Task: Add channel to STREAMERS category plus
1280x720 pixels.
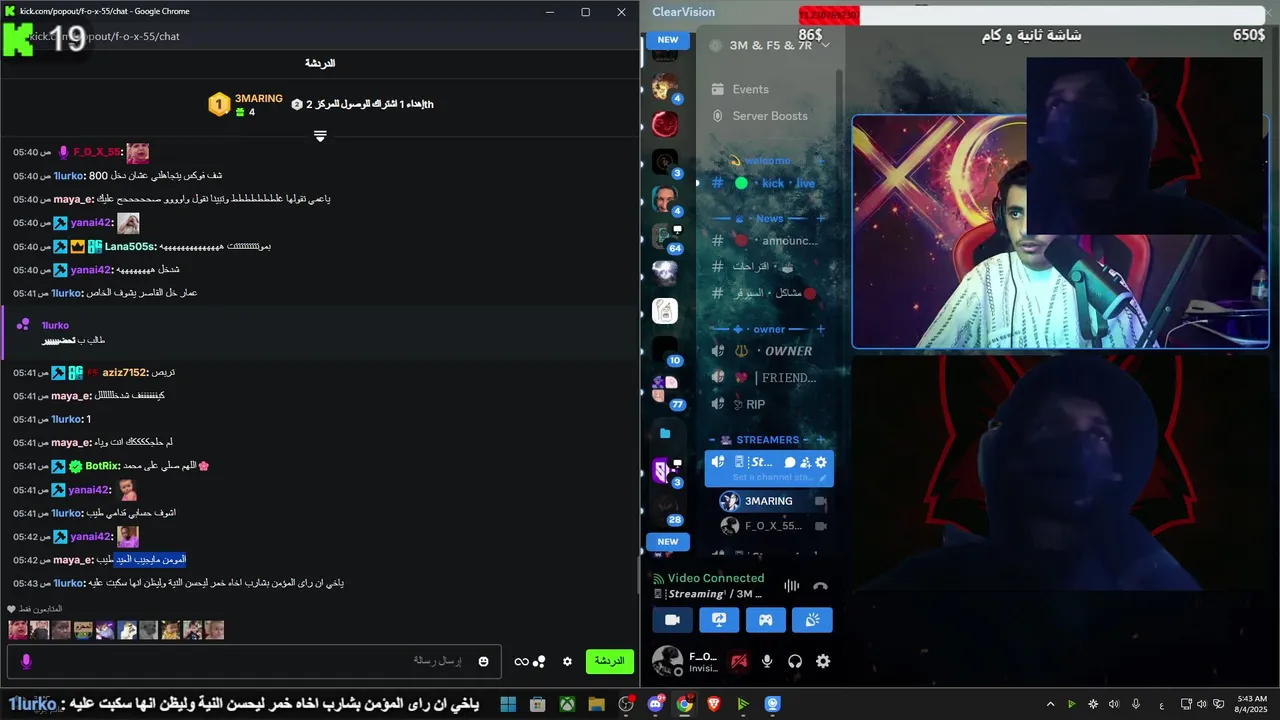Action: 821,440
